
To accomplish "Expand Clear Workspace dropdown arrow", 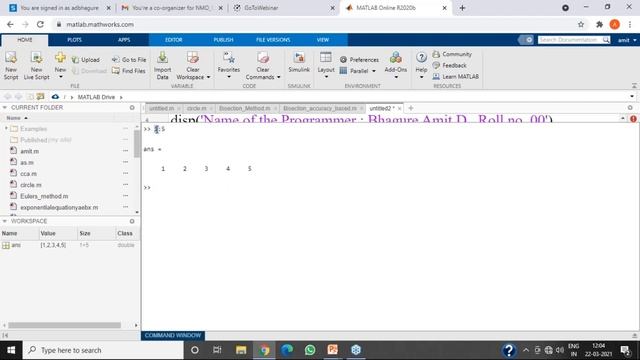I will (x=209, y=77).
